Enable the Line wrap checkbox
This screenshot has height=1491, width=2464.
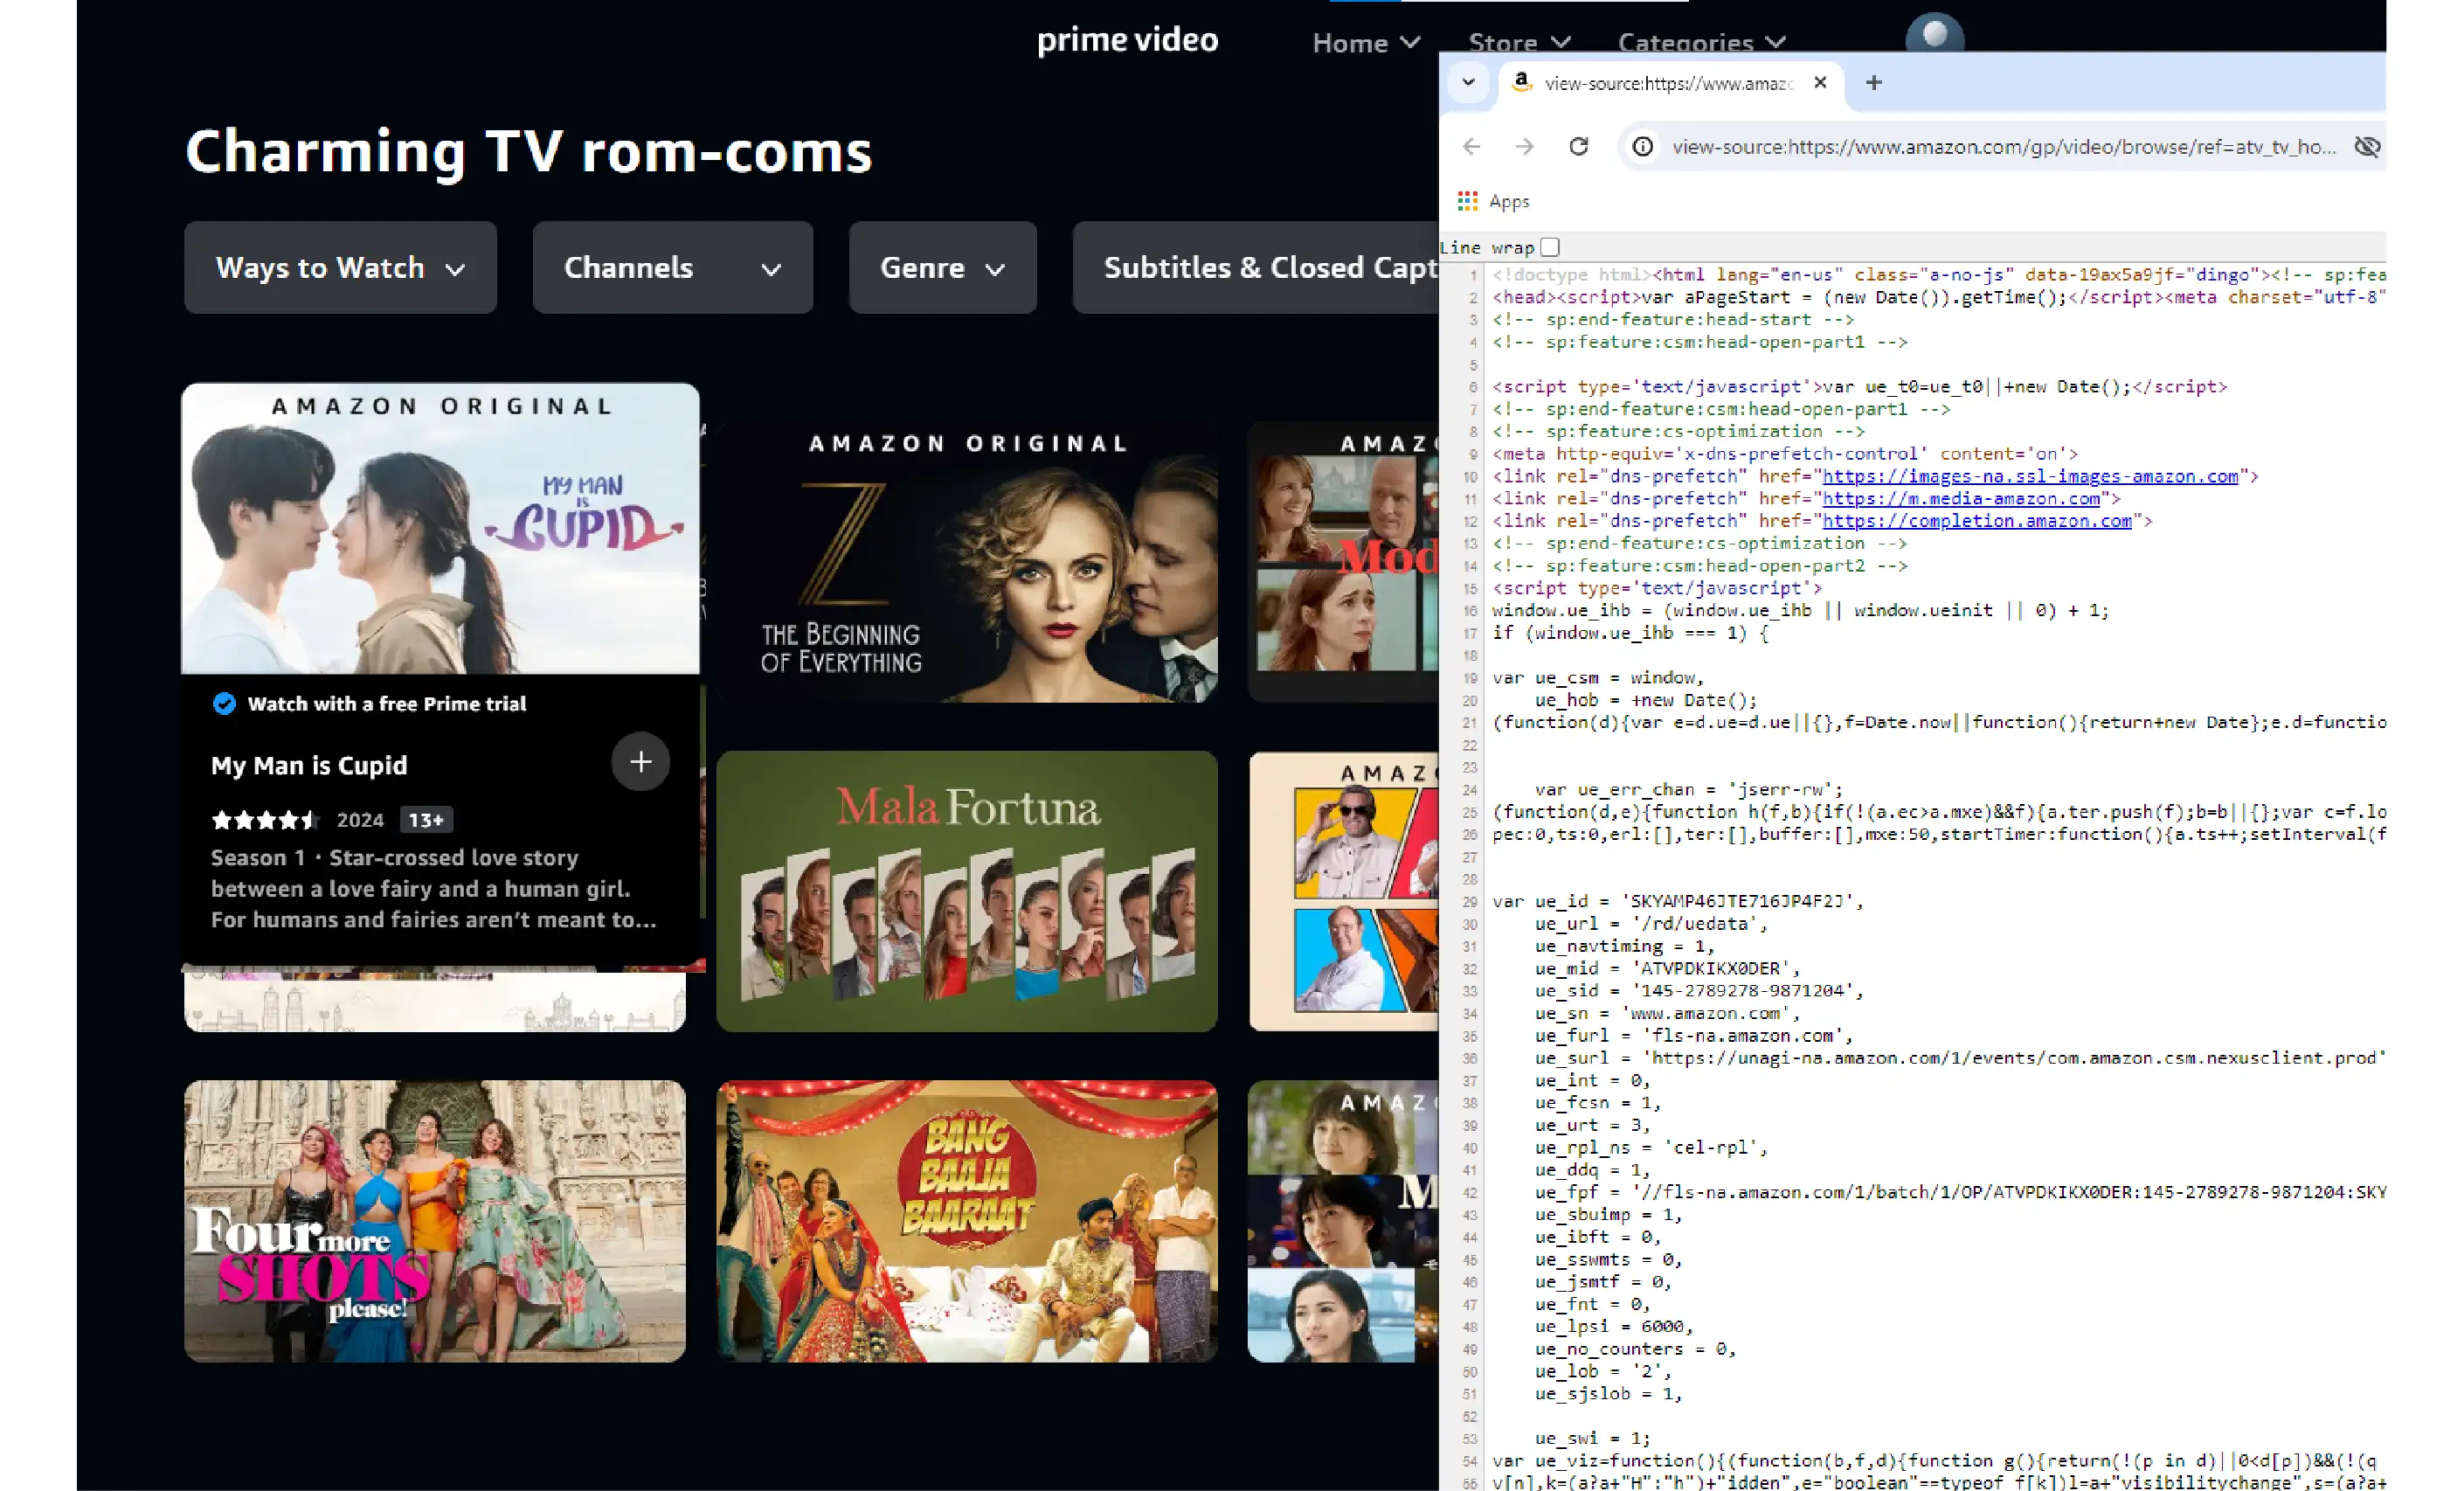tap(1550, 247)
